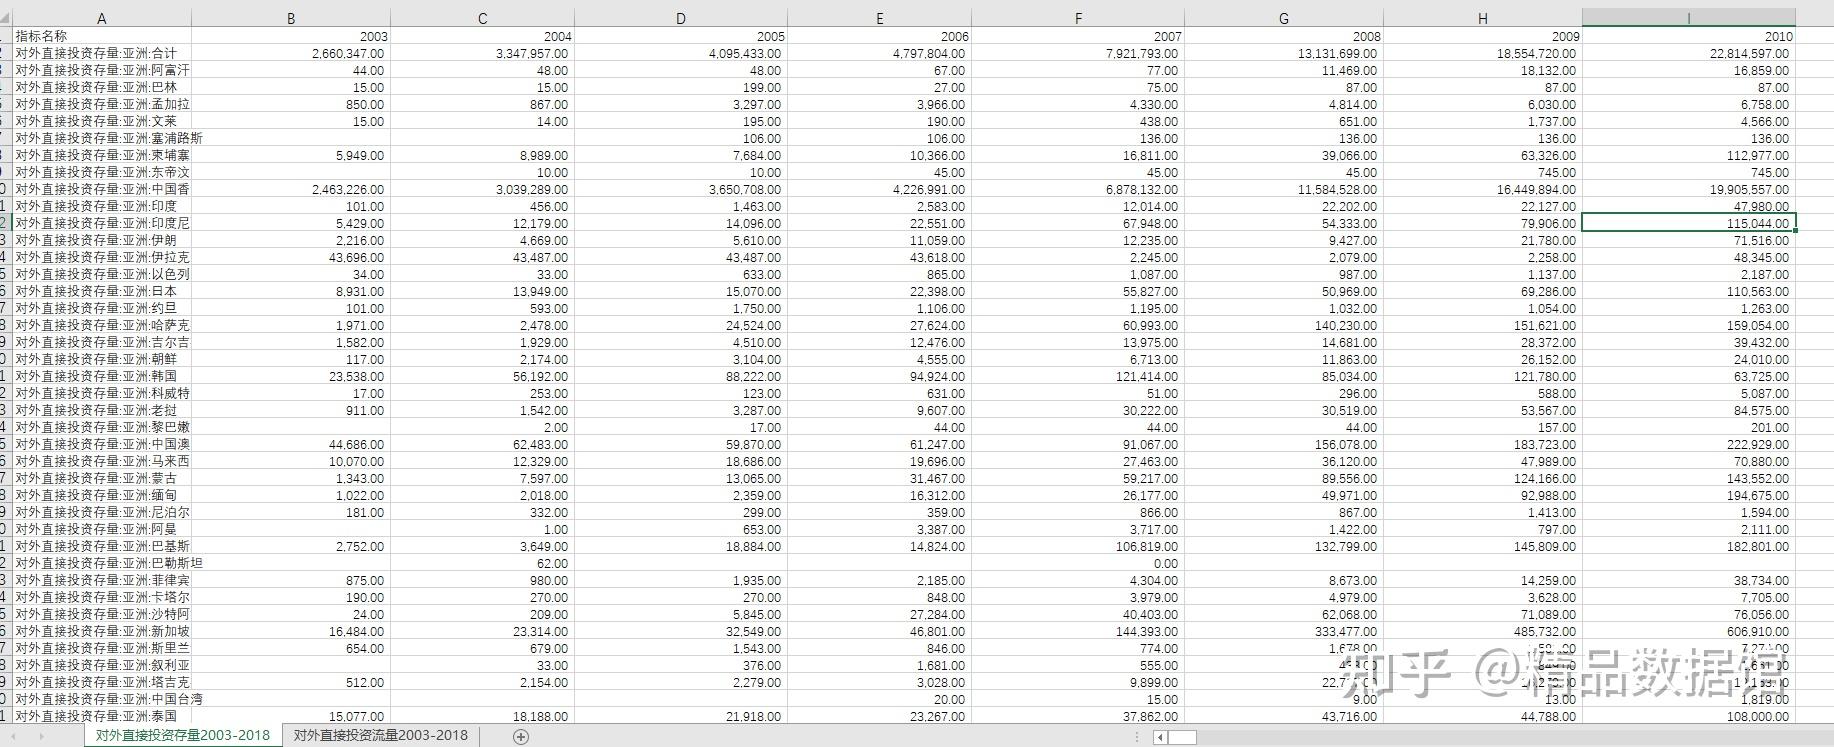Click the horizontal scrollbar thumb
Viewport: 1834px width, 747px height.
[1182, 737]
